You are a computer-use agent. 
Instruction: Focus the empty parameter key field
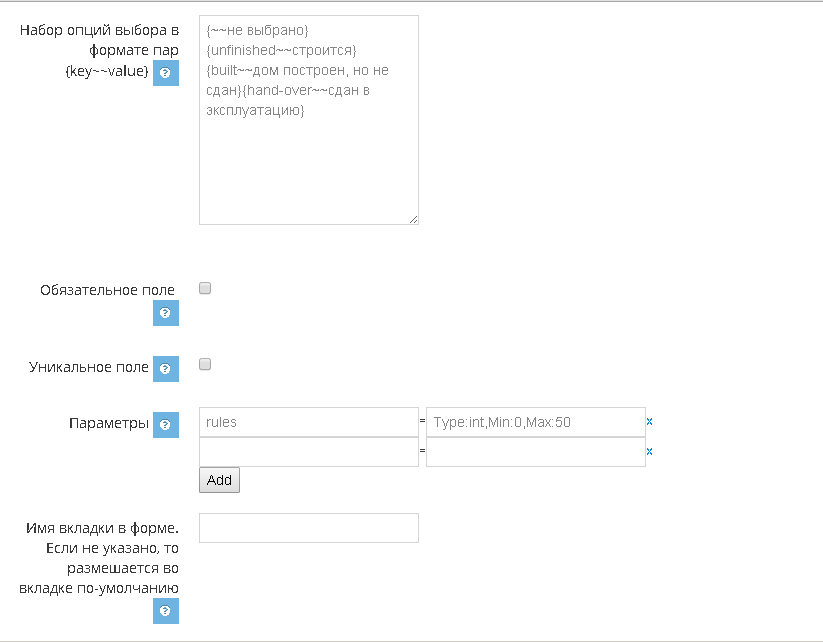click(x=309, y=452)
